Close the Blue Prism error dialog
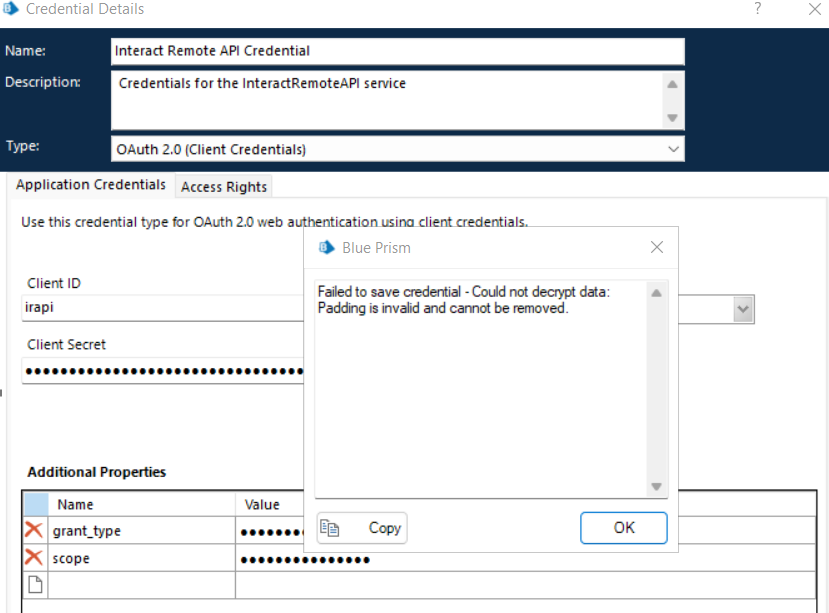 pyautogui.click(x=657, y=247)
